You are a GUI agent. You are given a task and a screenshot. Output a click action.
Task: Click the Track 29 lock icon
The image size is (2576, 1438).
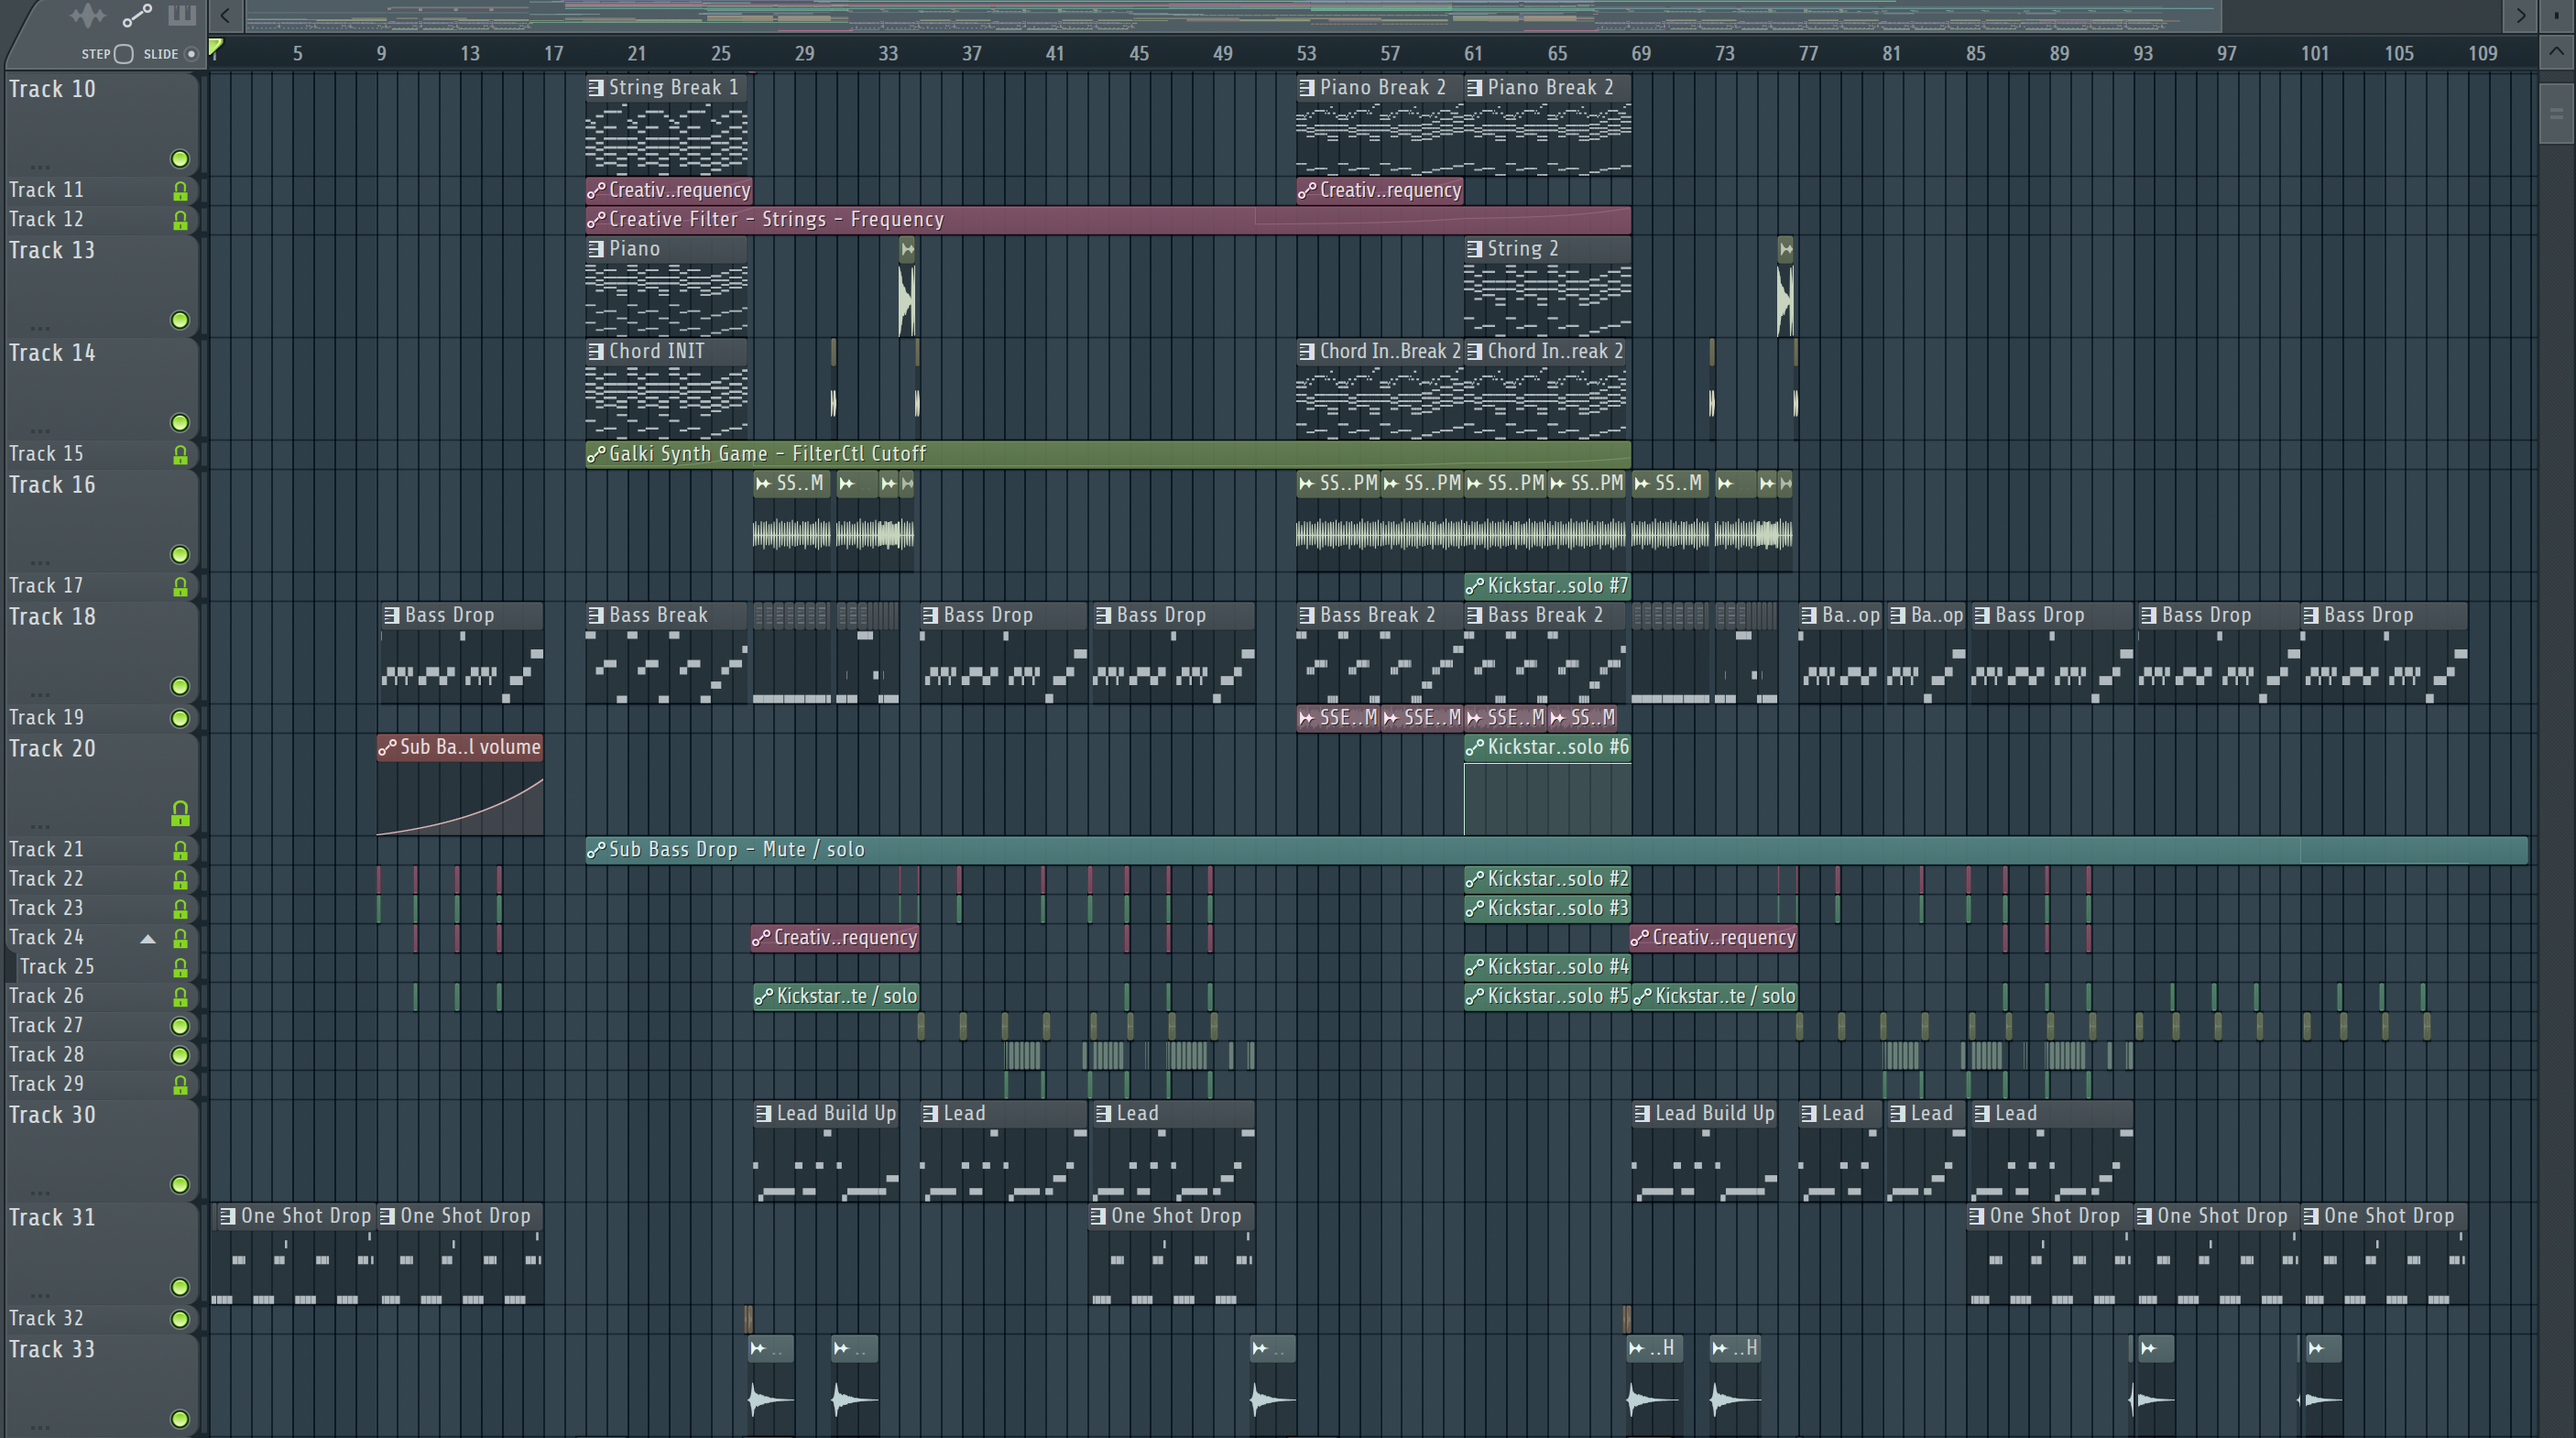(180, 1084)
